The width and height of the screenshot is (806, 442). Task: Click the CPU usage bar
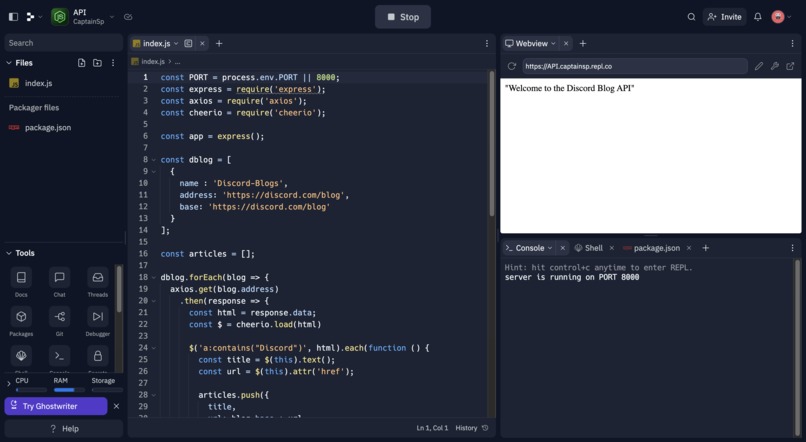[31, 390]
